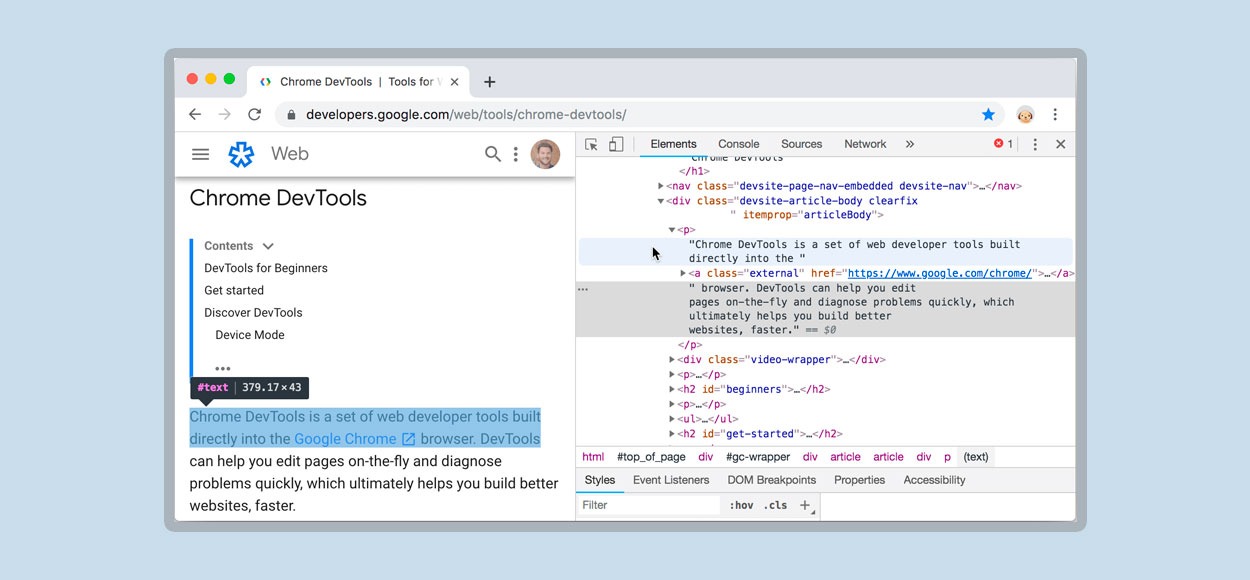Click #gc-wrapper in the breadcrumb trail
This screenshot has height=580, width=1250.
click(757, 457)
